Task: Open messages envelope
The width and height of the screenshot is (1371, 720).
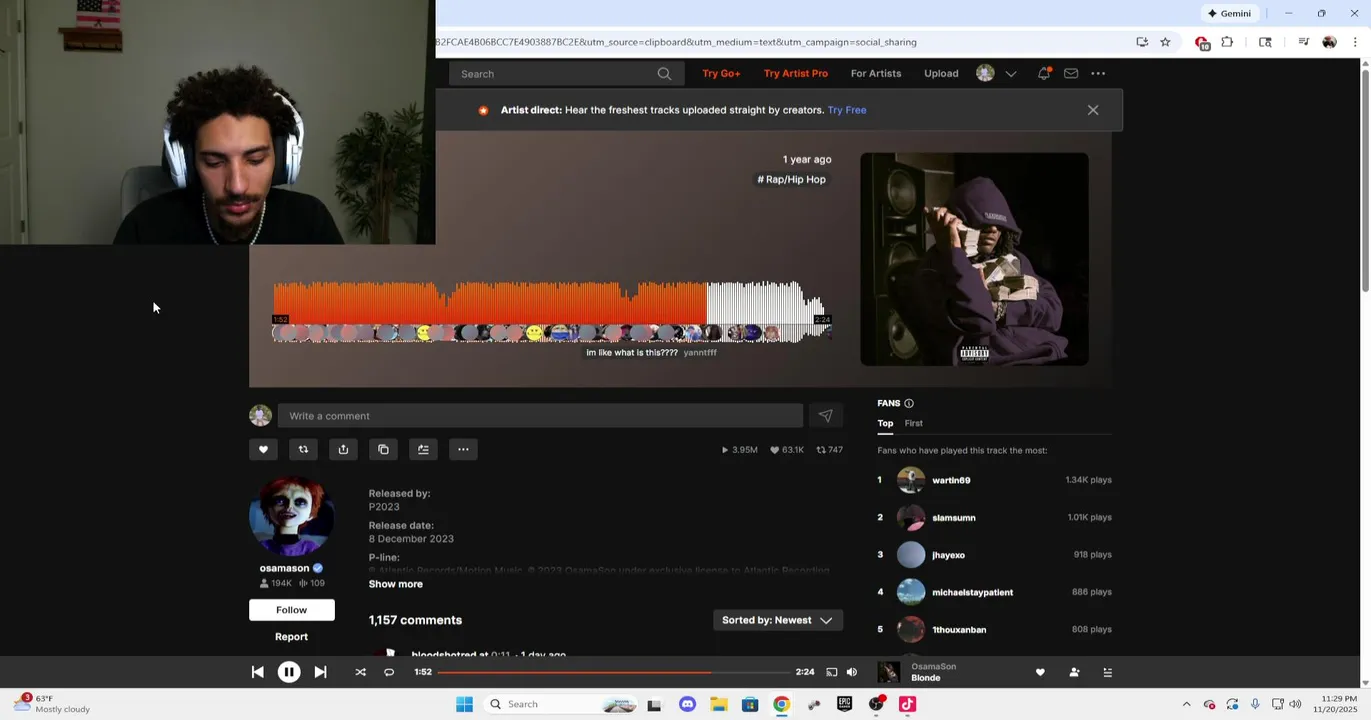Action: click(x=1071, y=73)
